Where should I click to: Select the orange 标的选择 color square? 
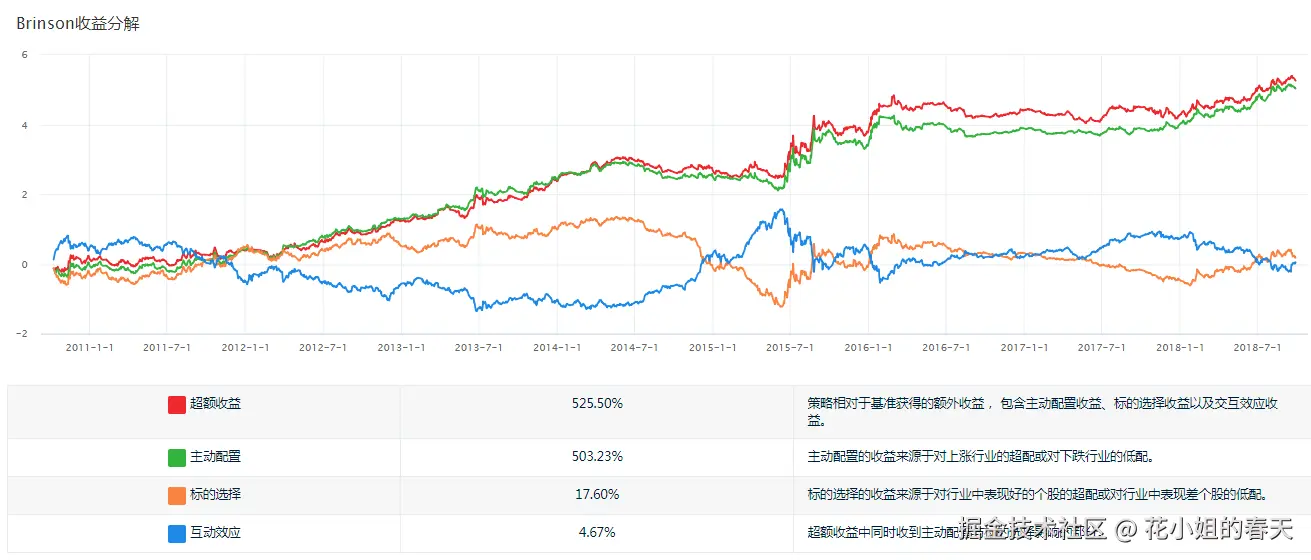[177, 494]
